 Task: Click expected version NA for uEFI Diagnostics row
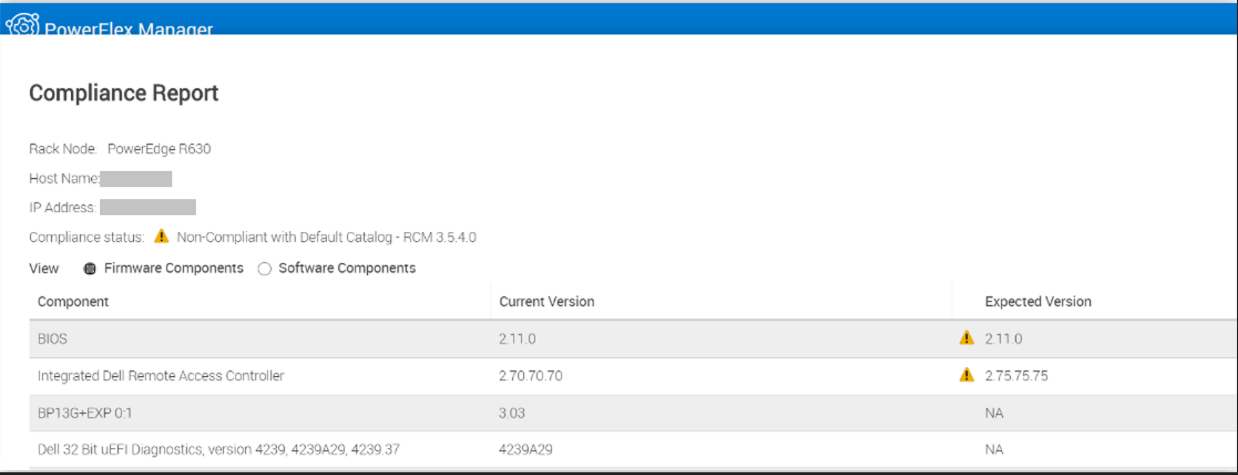[993, 450]
